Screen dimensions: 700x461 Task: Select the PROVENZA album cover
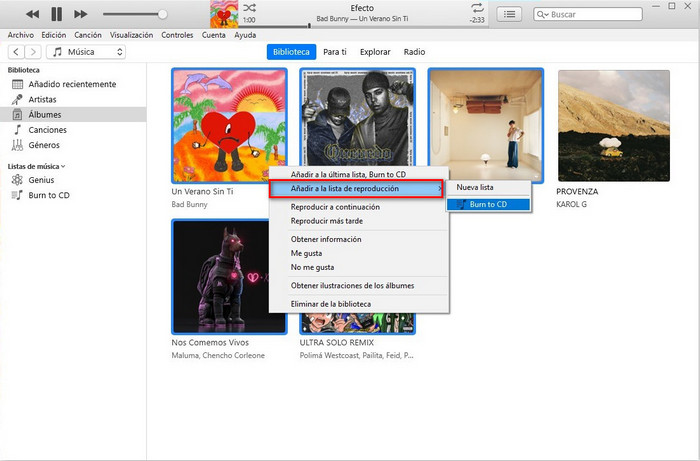tap(614, 125)
